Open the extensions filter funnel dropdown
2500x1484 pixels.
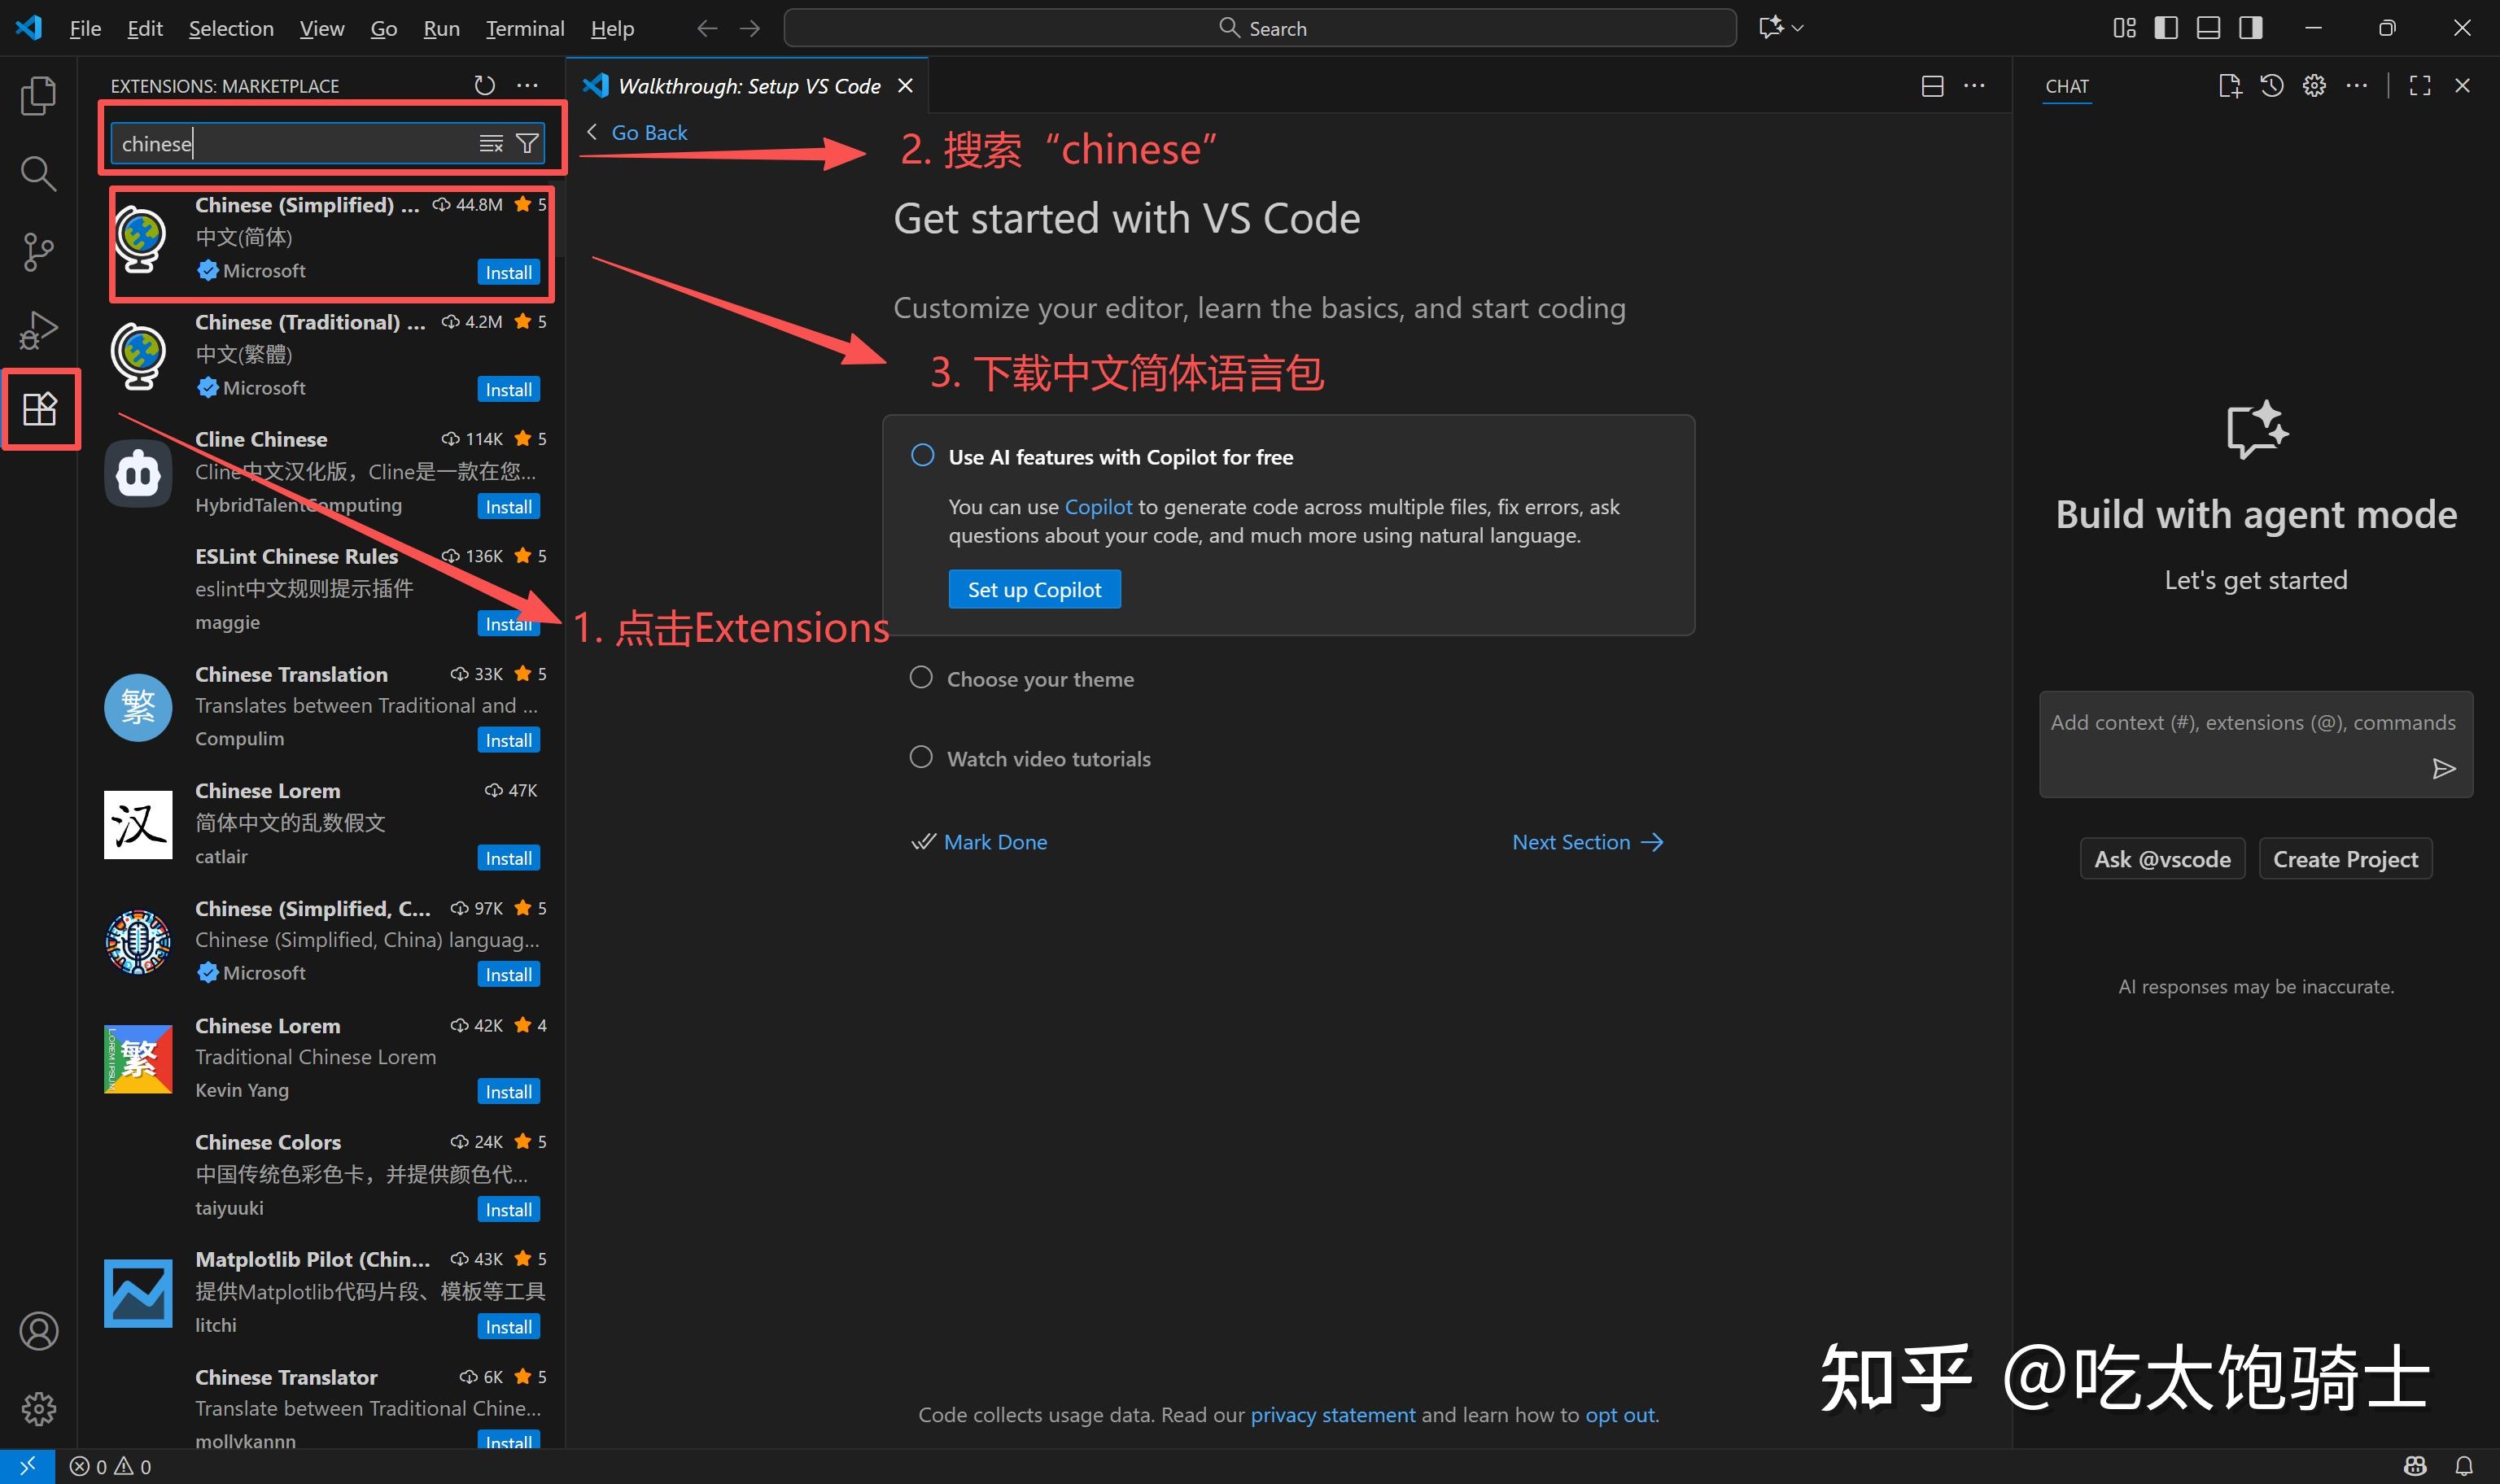point(527,143)
